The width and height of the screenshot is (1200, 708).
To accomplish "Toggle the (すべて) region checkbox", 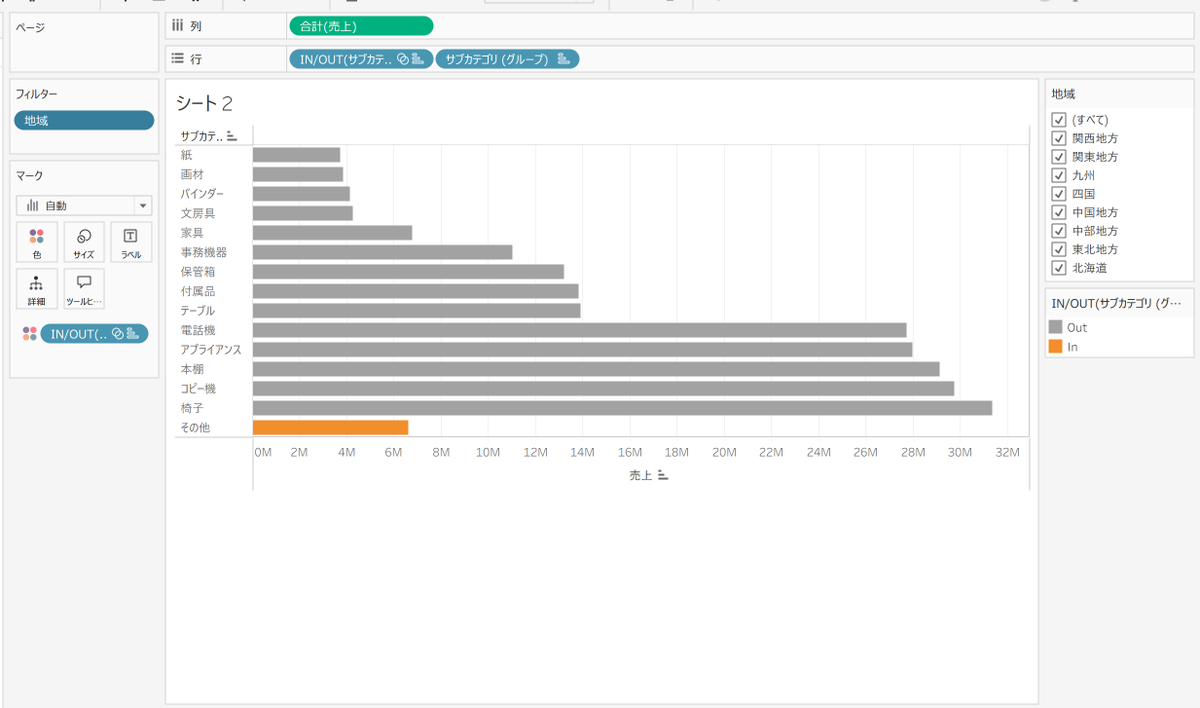I will (x=1059, y=120).
